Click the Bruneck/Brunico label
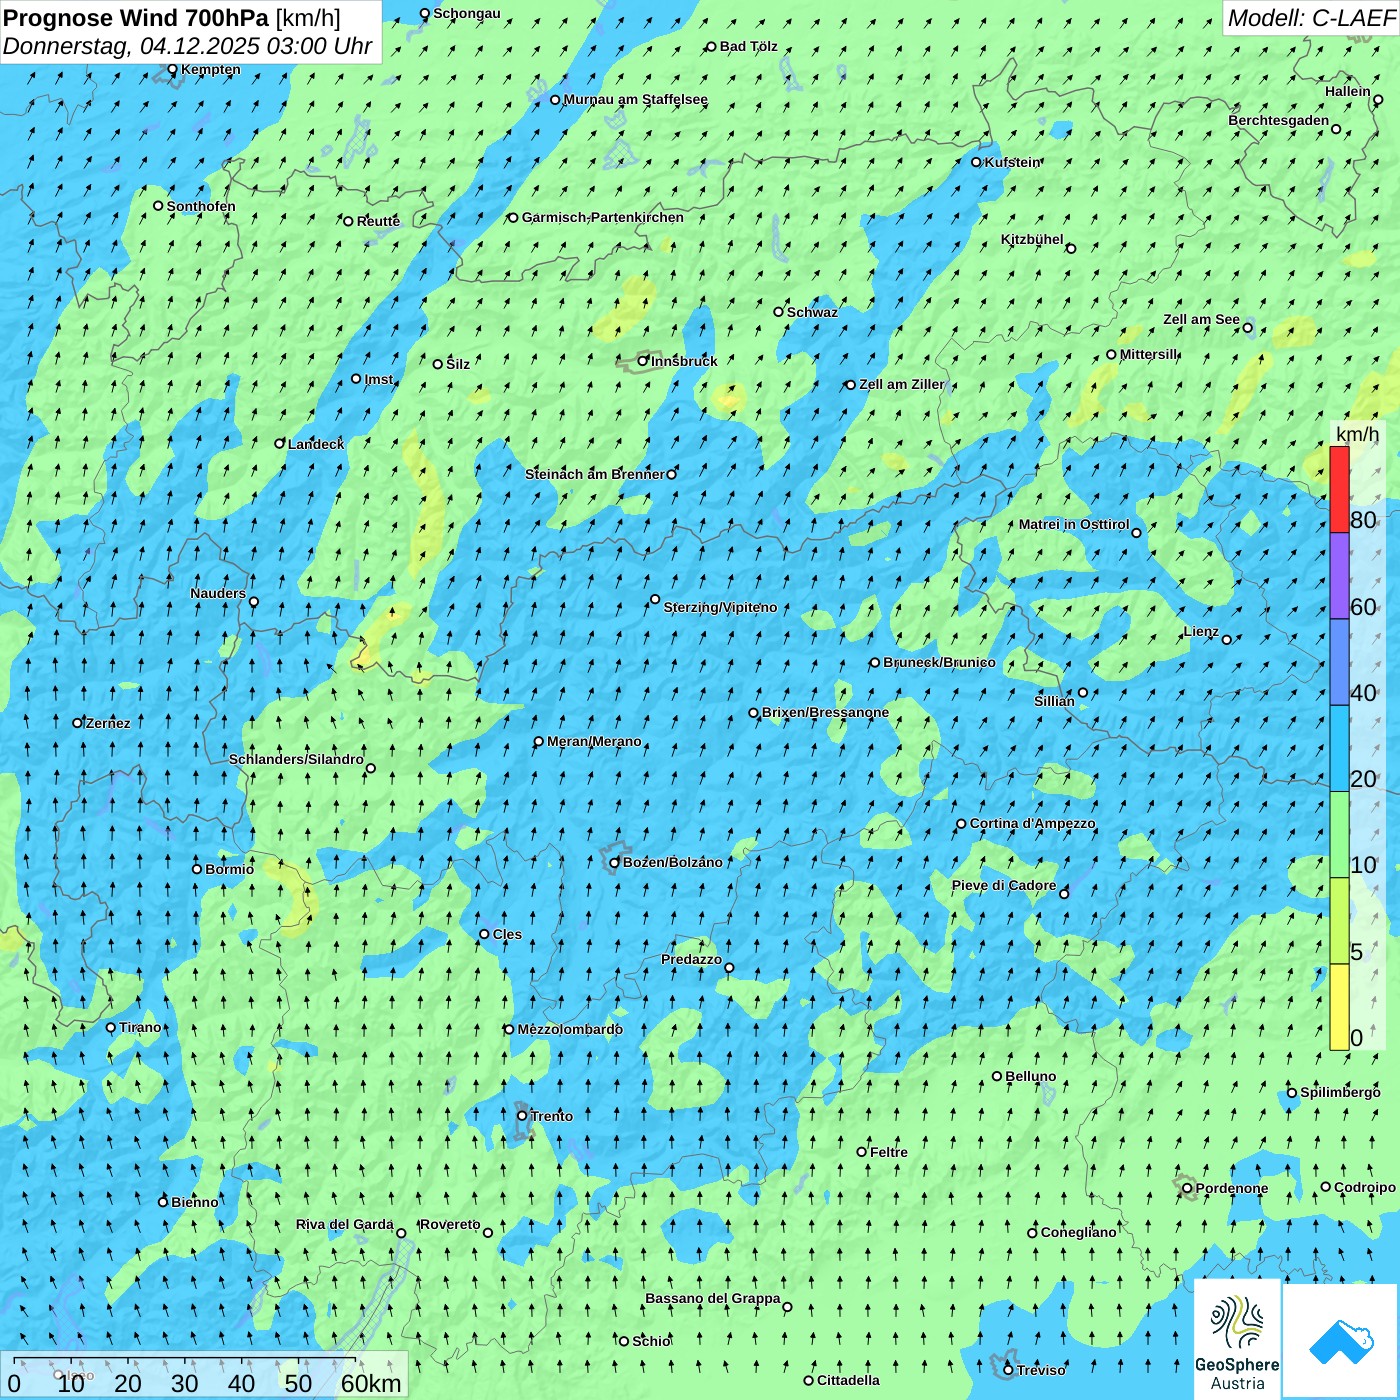The height and width of the screenshot is (1400, 1400). (939, 662)
